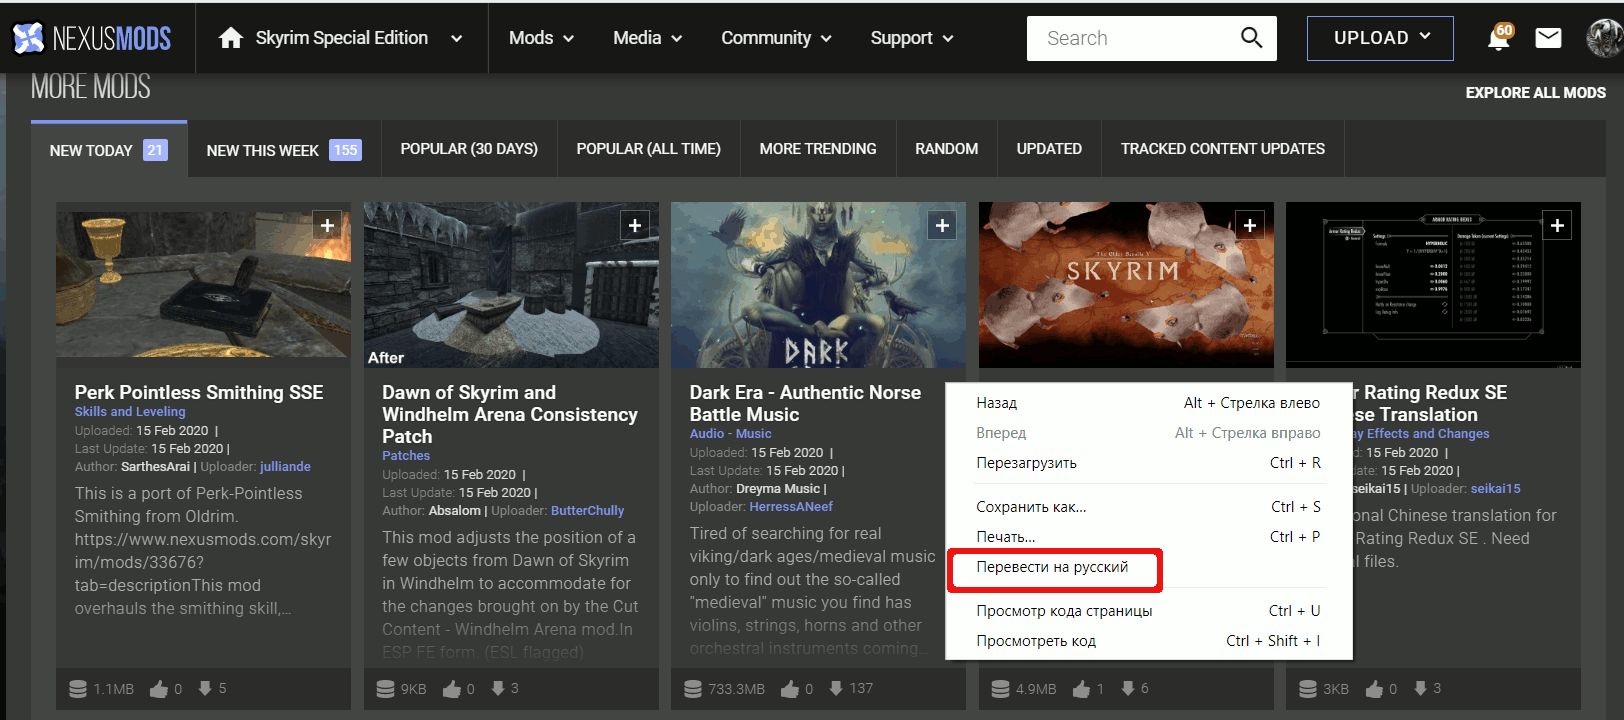Screen dimensions: 1624x720
Task: Expand the Community menu
Action: (776, 38)
